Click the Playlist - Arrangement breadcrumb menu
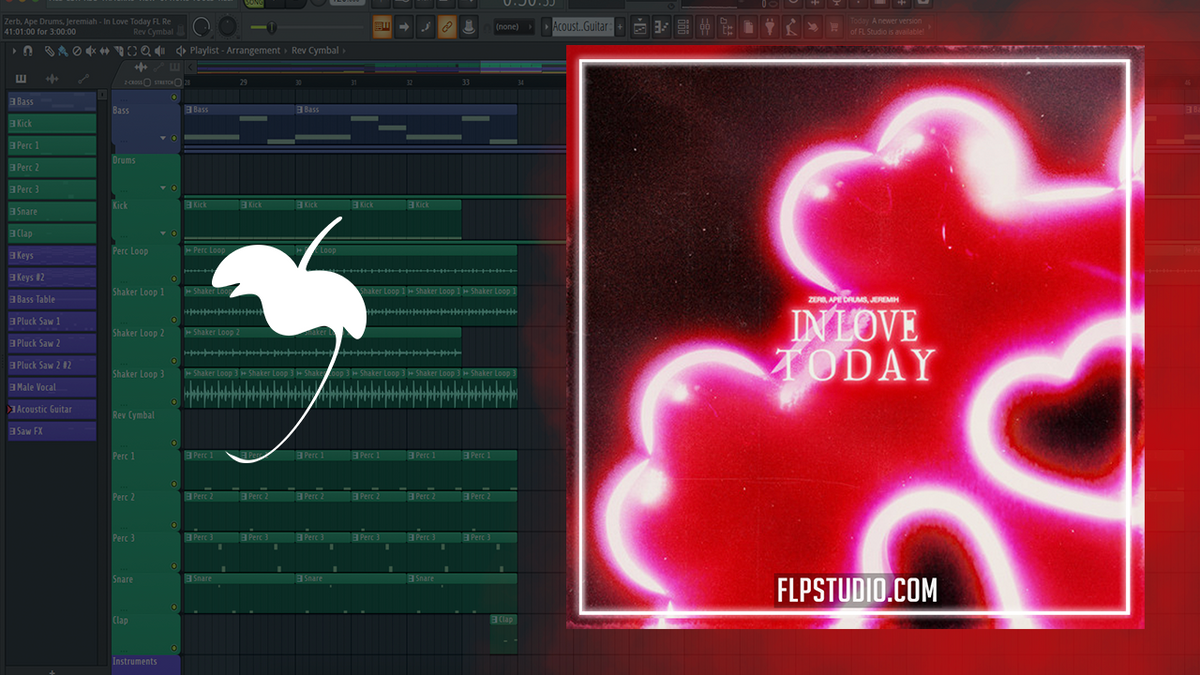 tap(235, 50)
